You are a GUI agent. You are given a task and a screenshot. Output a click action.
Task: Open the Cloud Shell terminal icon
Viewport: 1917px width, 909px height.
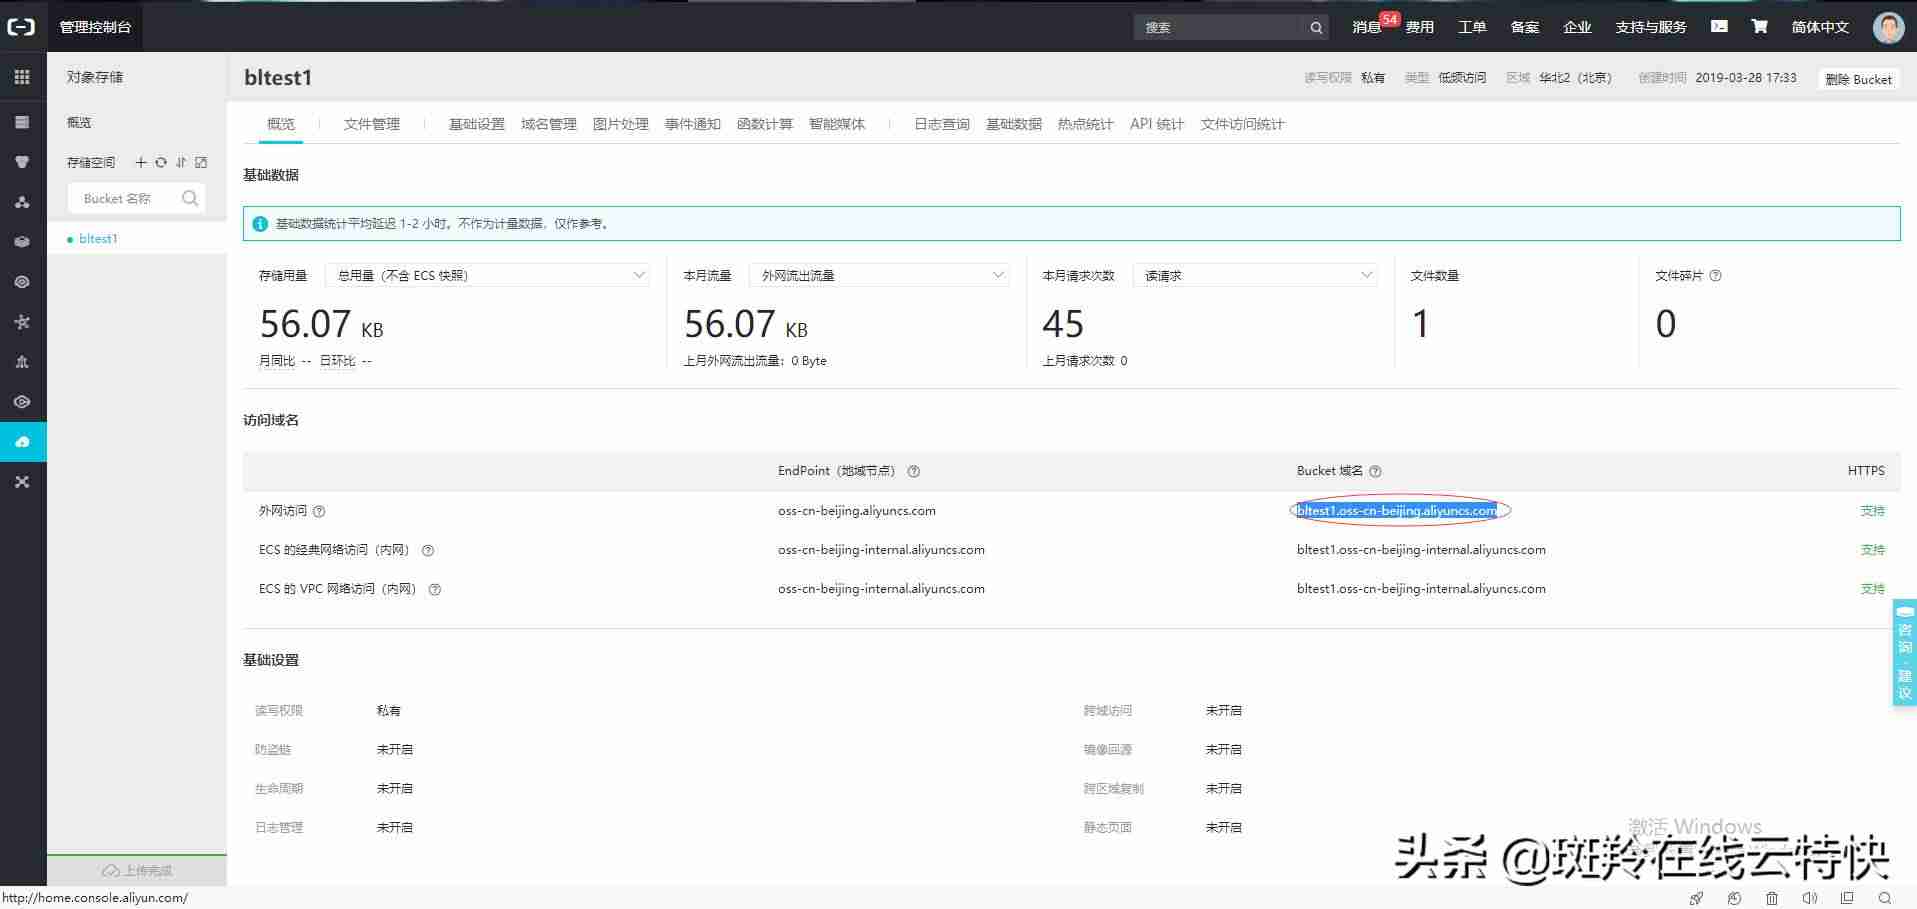[1719, 27]
